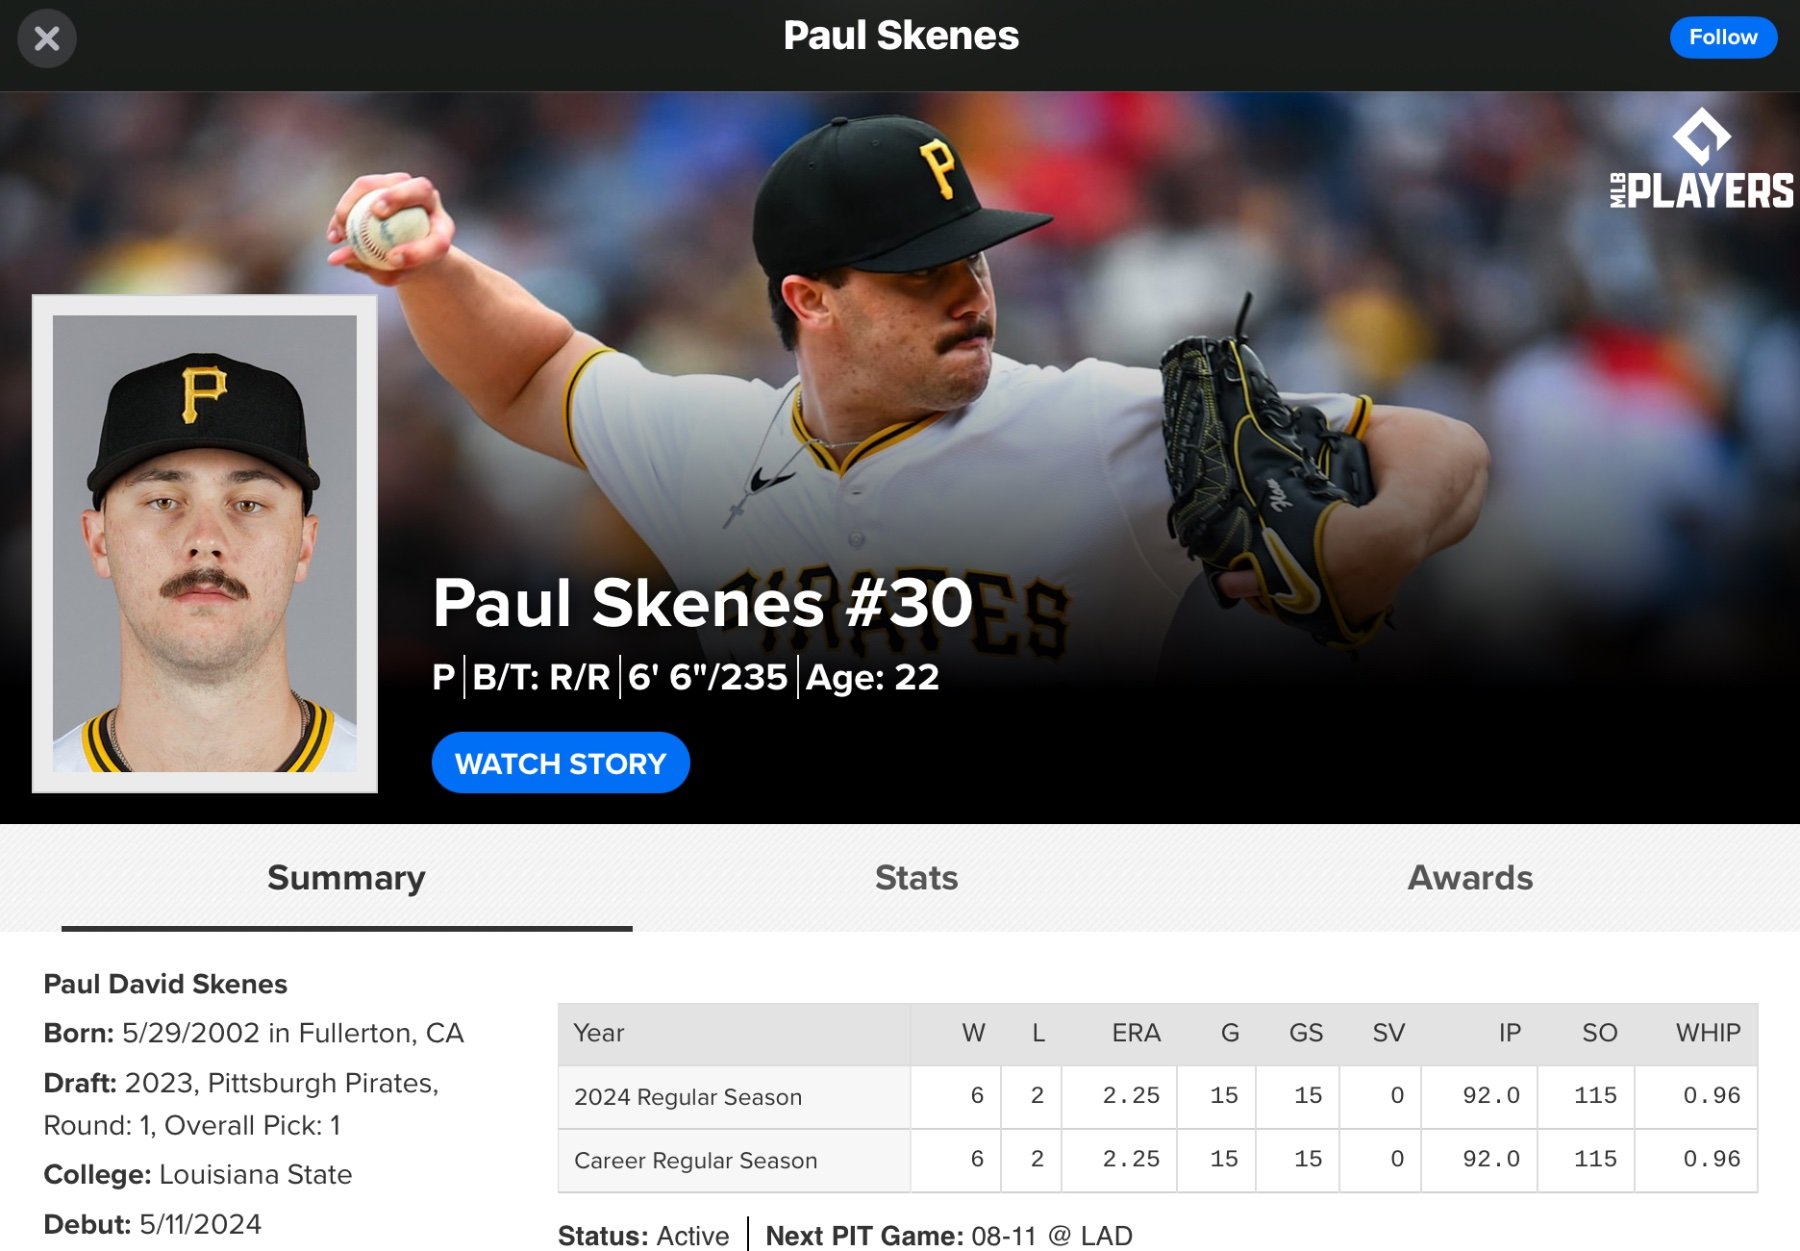Click the Paul Skenes #30 heading

702,603
